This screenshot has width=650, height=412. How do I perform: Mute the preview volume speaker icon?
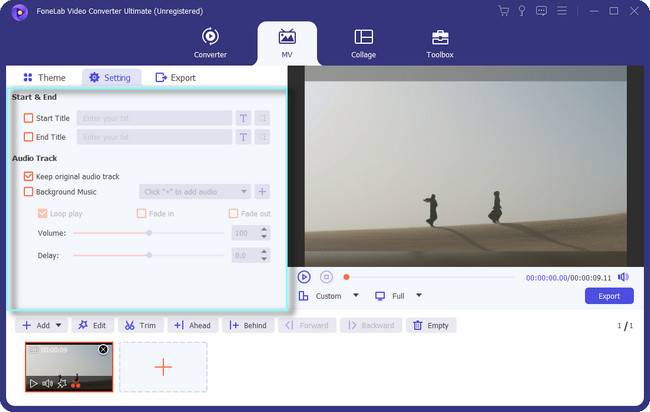(623, 277)
